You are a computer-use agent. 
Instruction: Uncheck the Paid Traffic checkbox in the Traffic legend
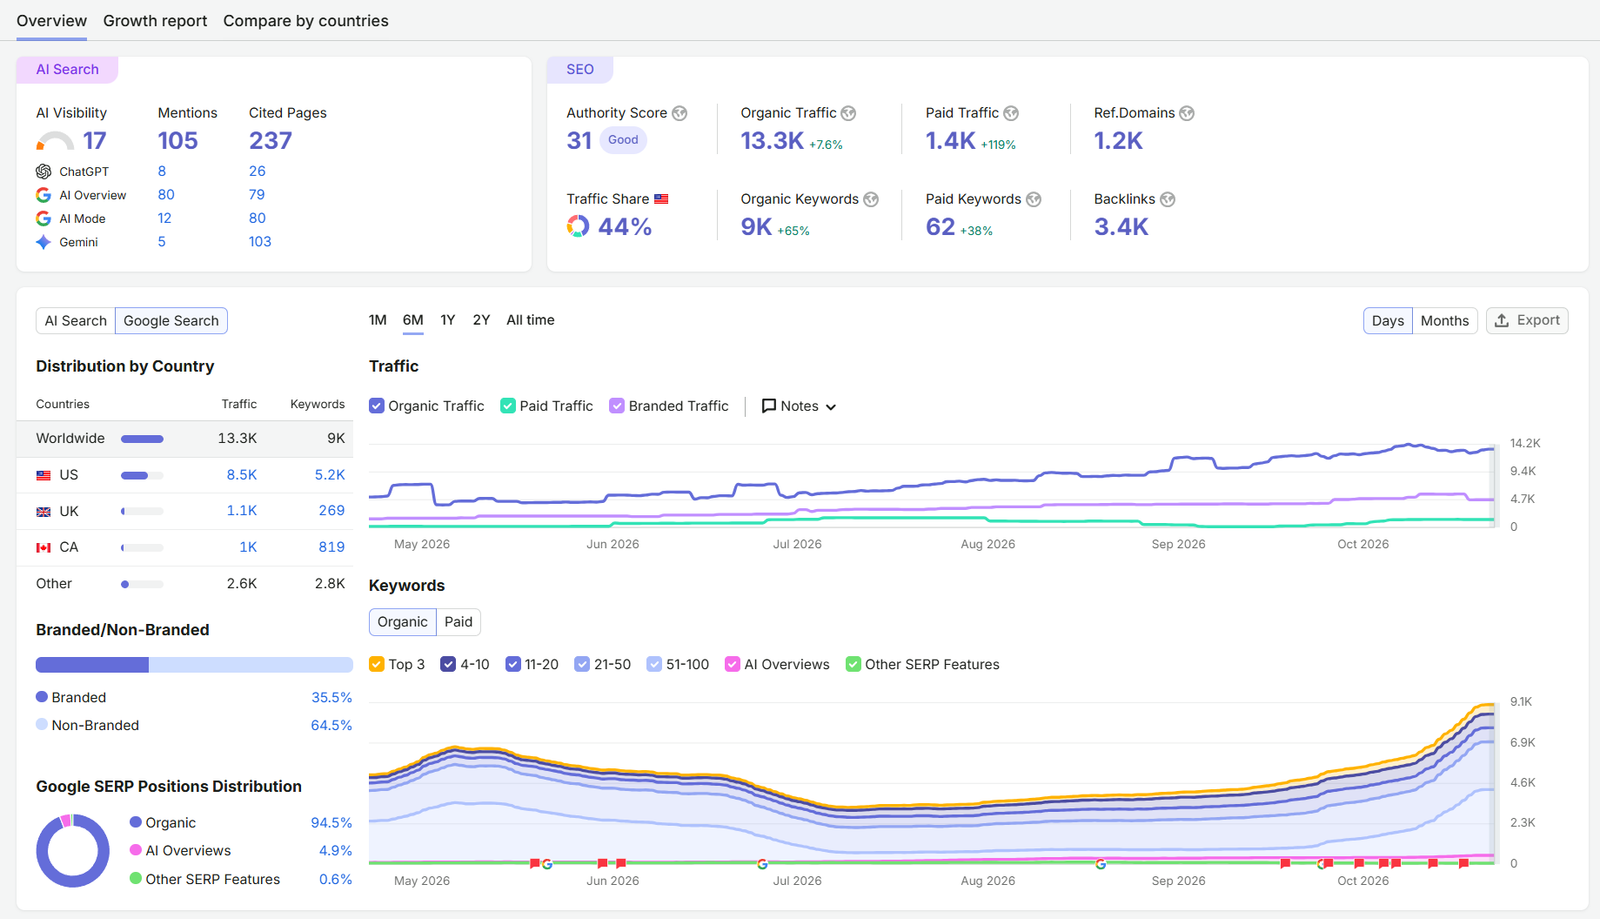coord(508,406)
